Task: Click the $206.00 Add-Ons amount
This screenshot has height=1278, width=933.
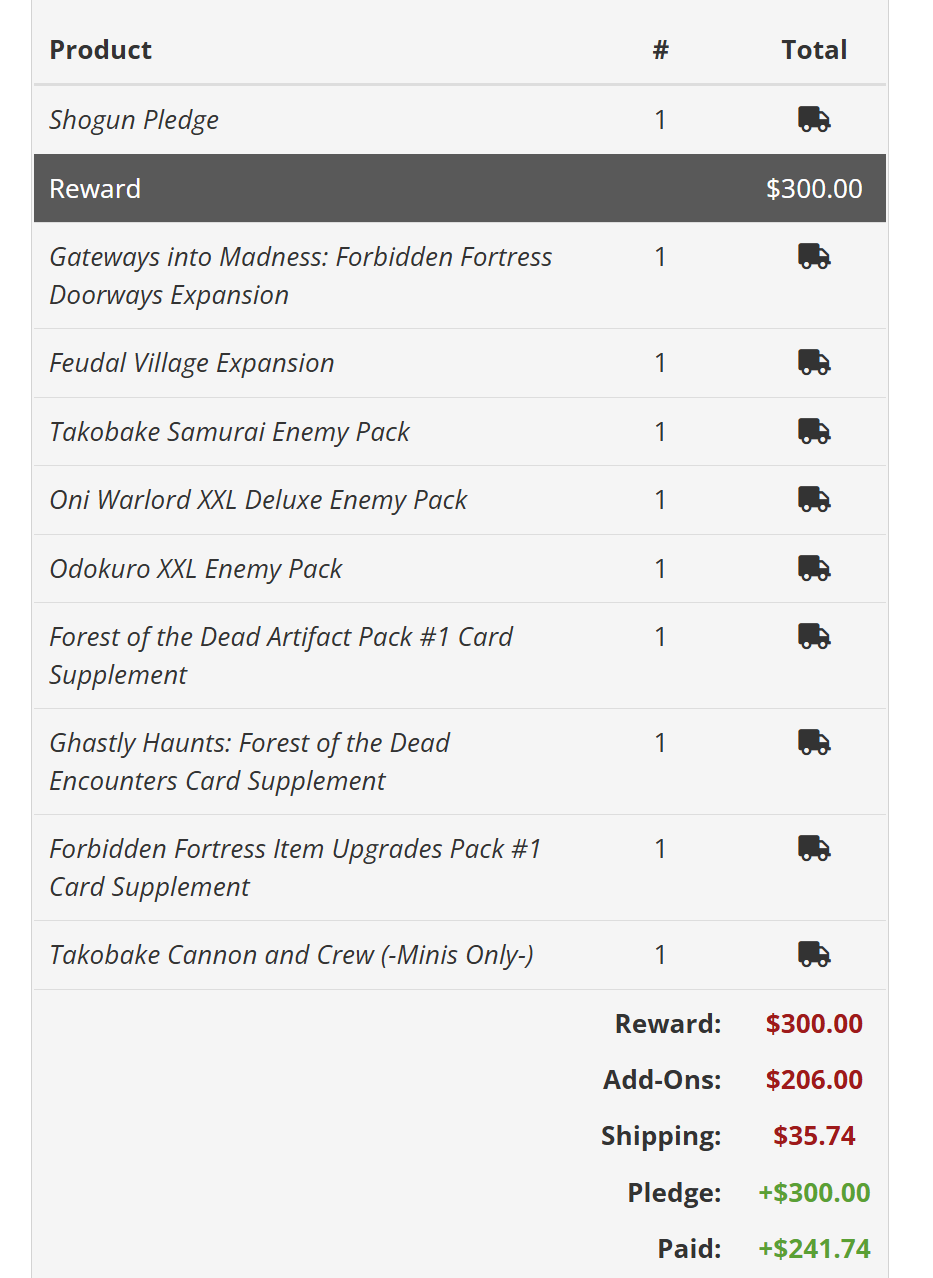Action: [814, 1080]
